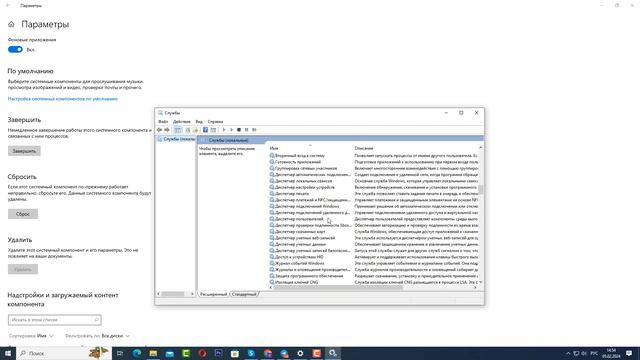The height and width of the screenshot is (360, 640).
Task: Select the Диспетчер пользователей service
Action: (x=299, y=219)
